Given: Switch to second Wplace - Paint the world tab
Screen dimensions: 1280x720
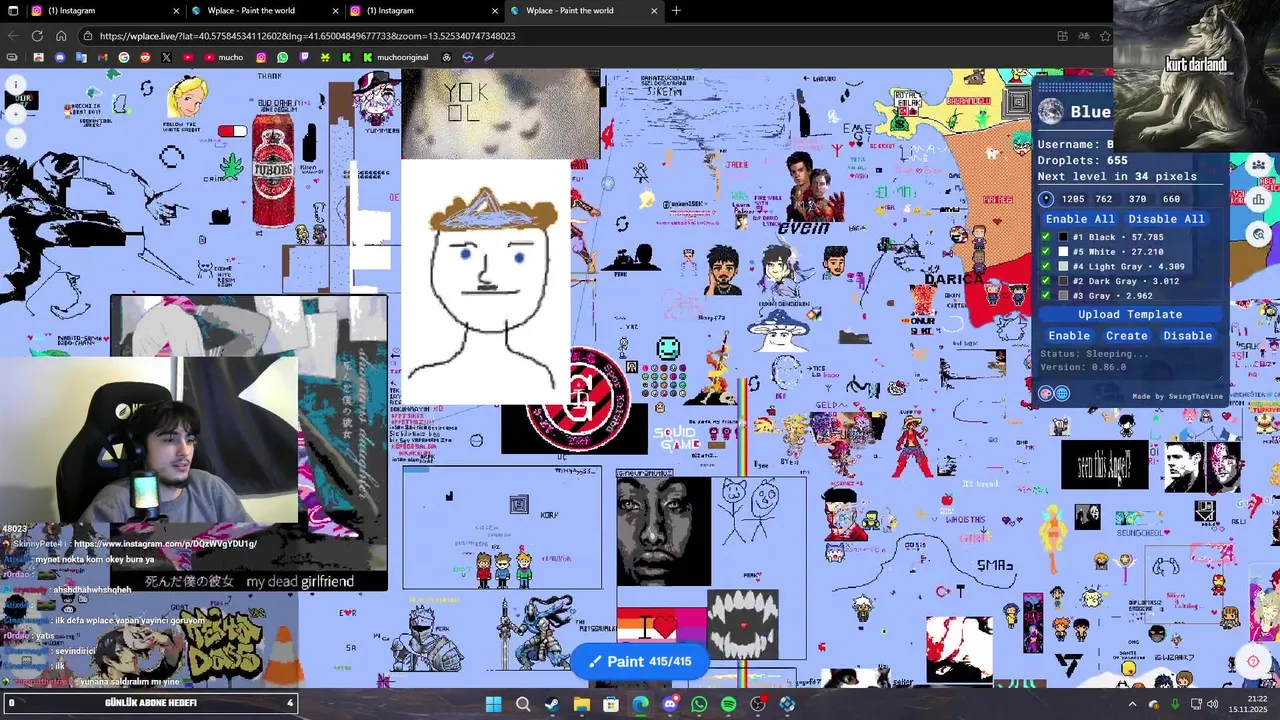Looking at the screenshot, I should 265,11.
